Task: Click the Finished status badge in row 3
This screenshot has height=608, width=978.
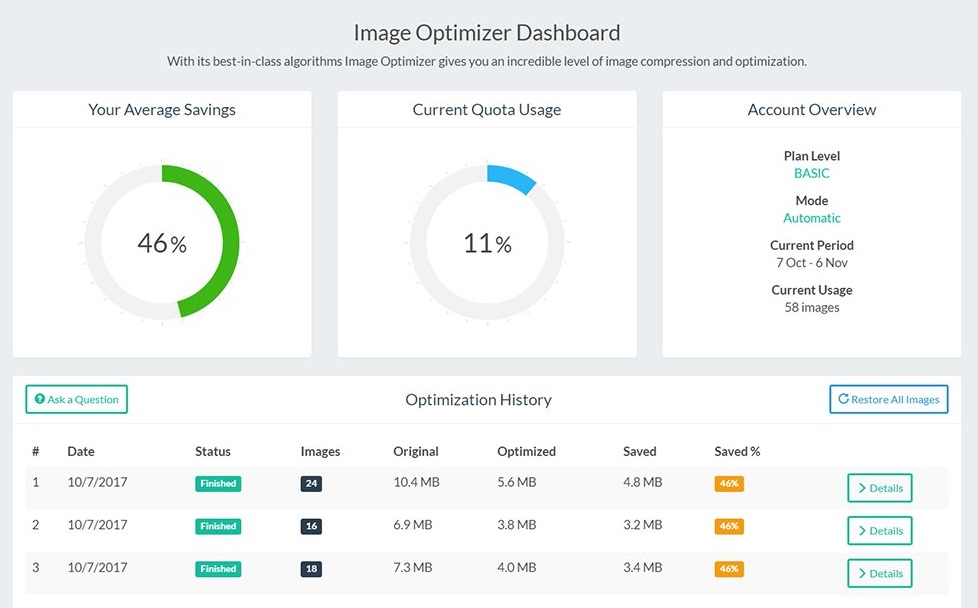Action: (x=218, y=569)
